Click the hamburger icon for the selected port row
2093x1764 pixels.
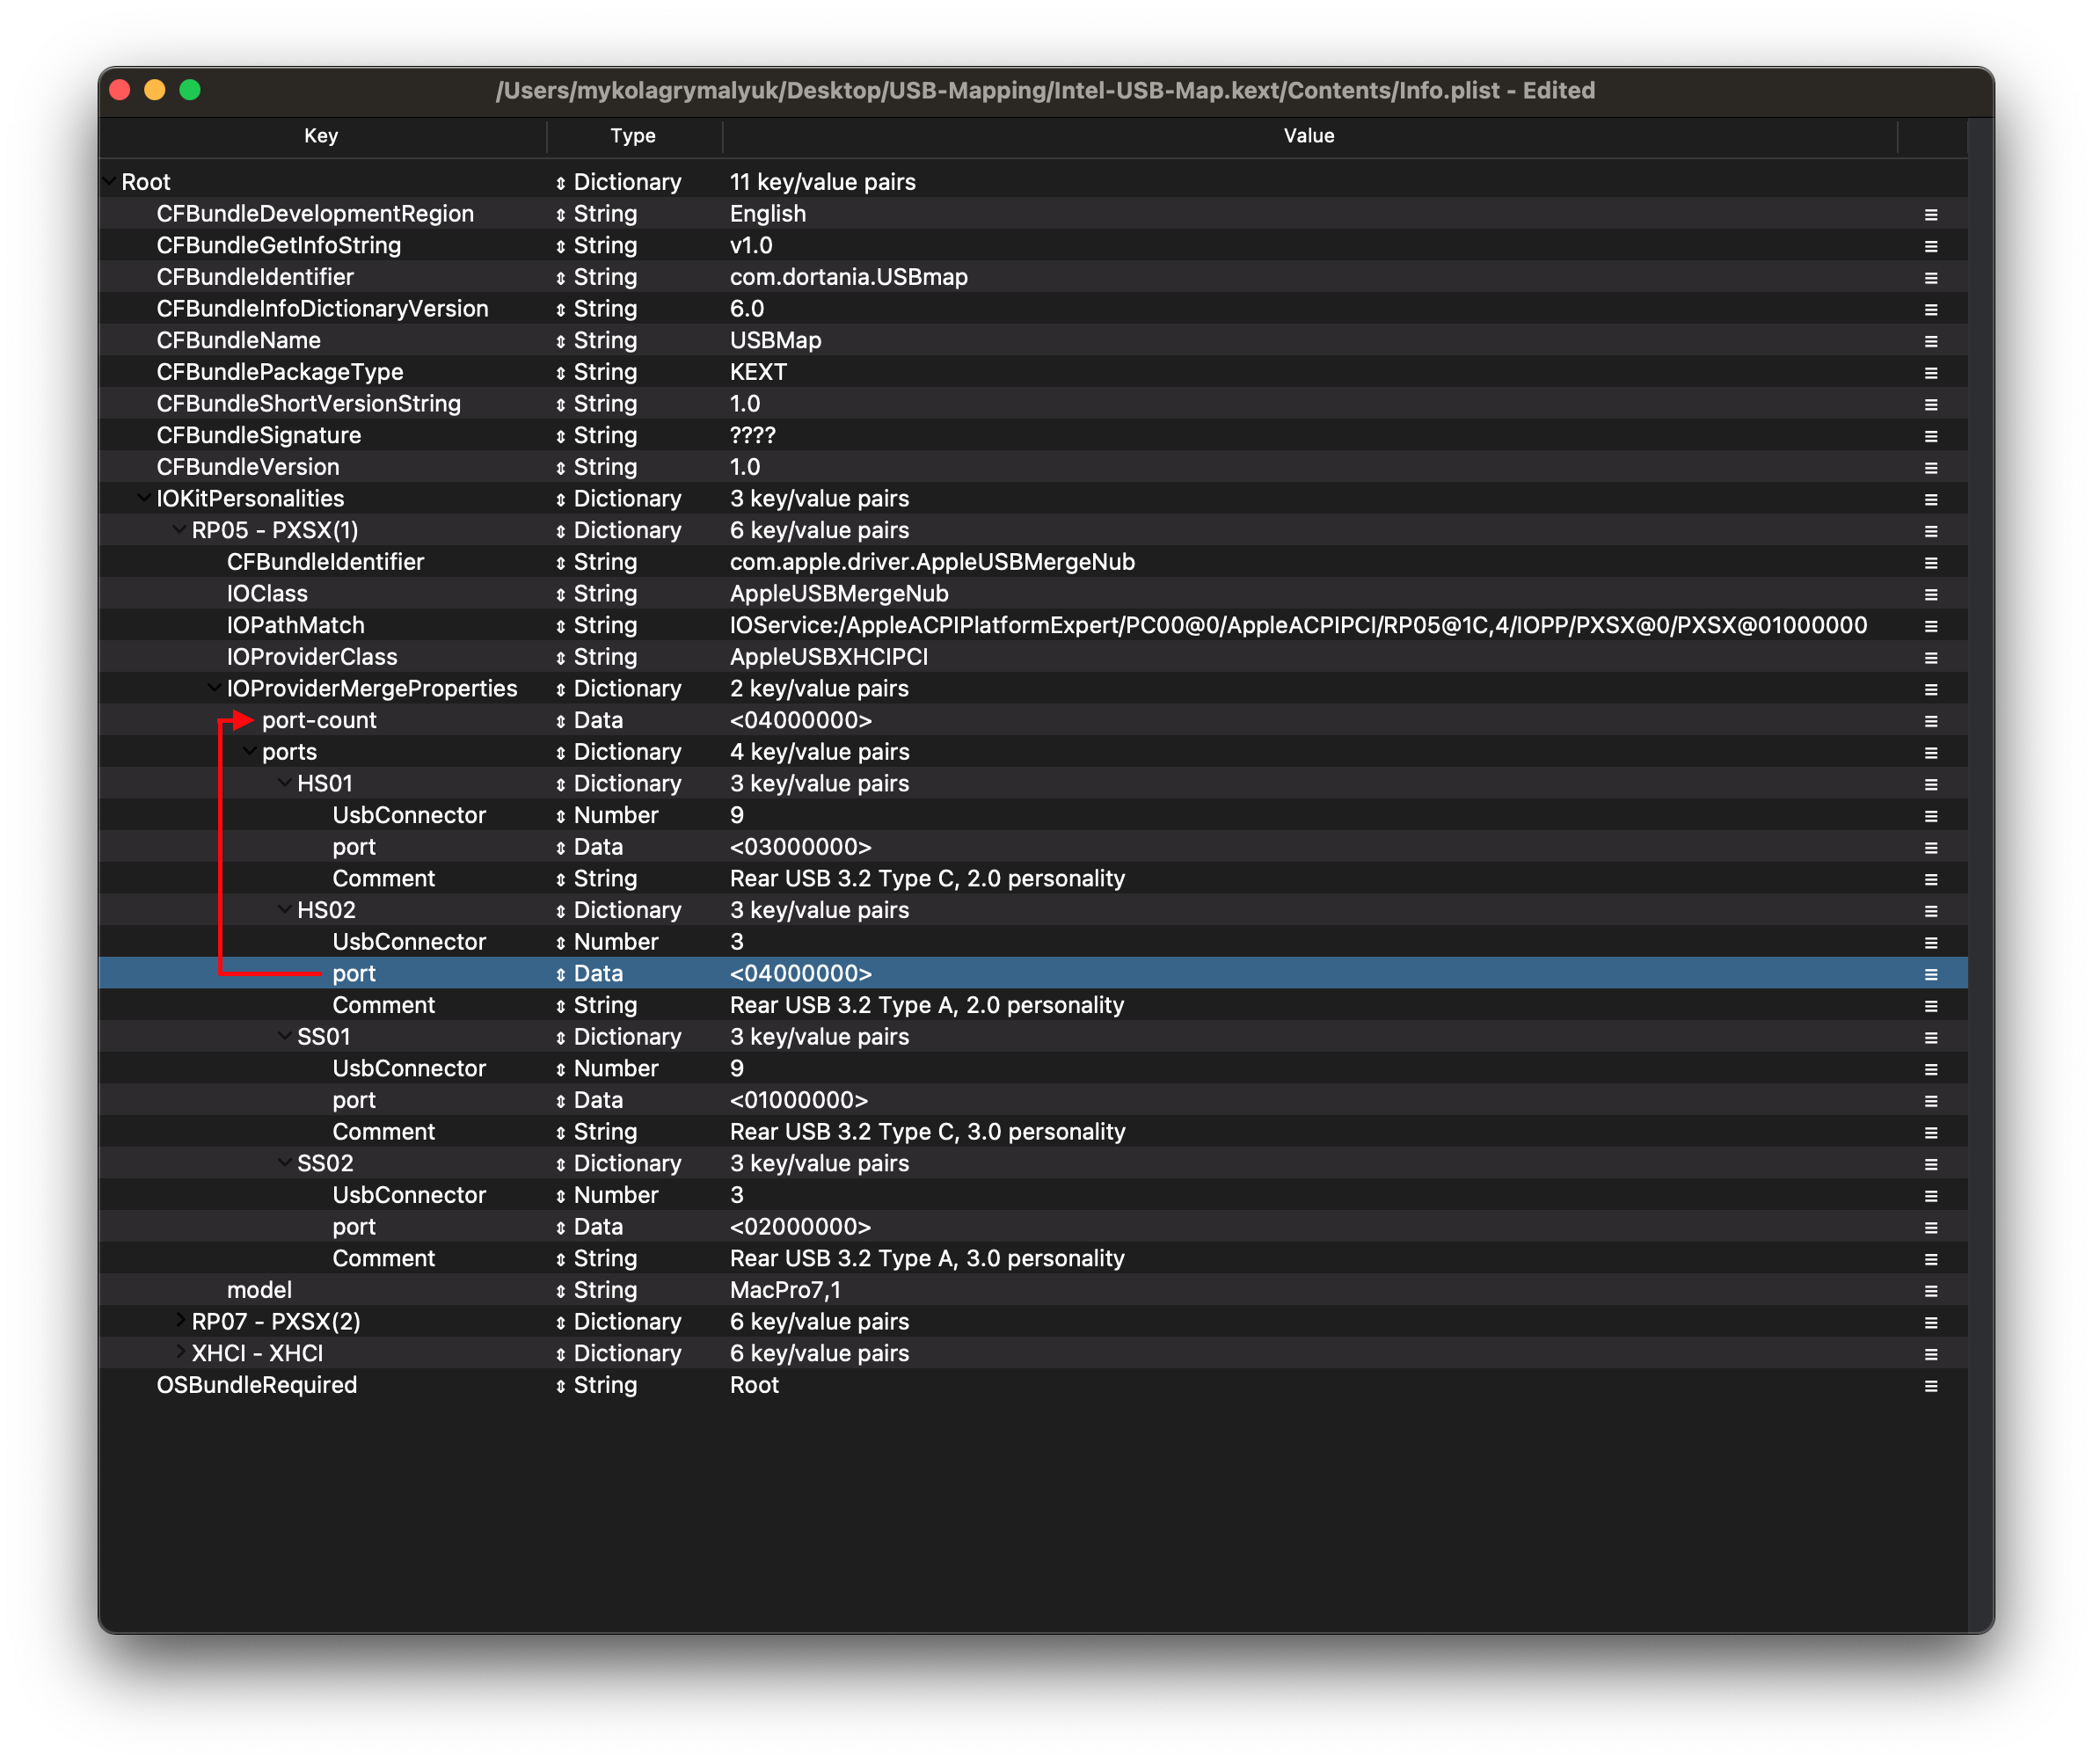pos(1930,974)
